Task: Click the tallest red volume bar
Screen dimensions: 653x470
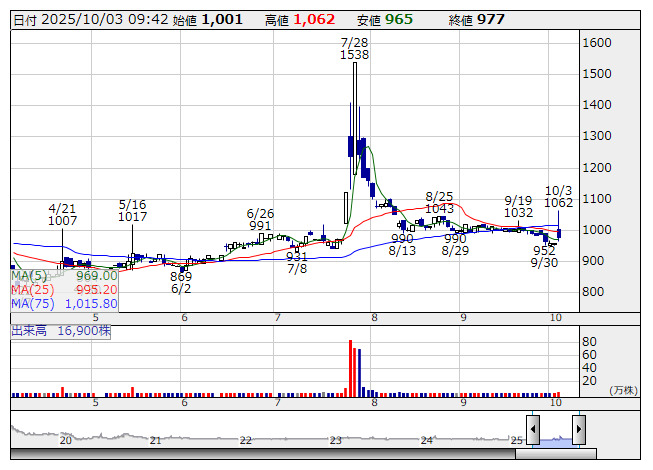Action: click(x=350, y=369)
